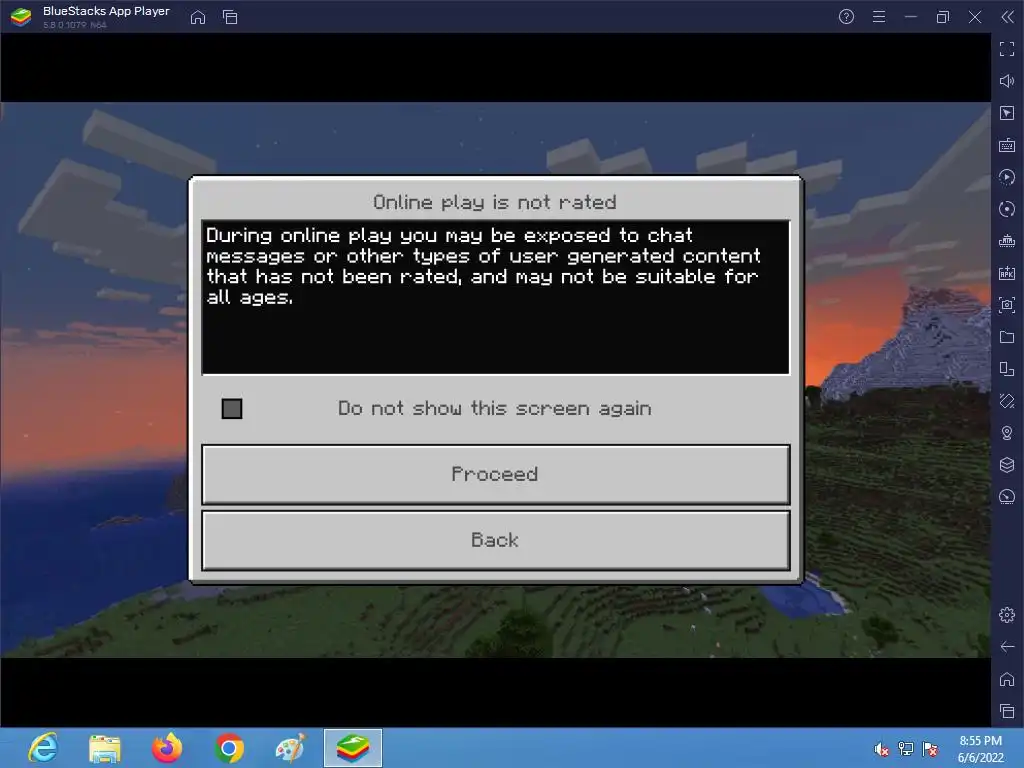Open the multi-instance manager layers icon

(1006, 465)
